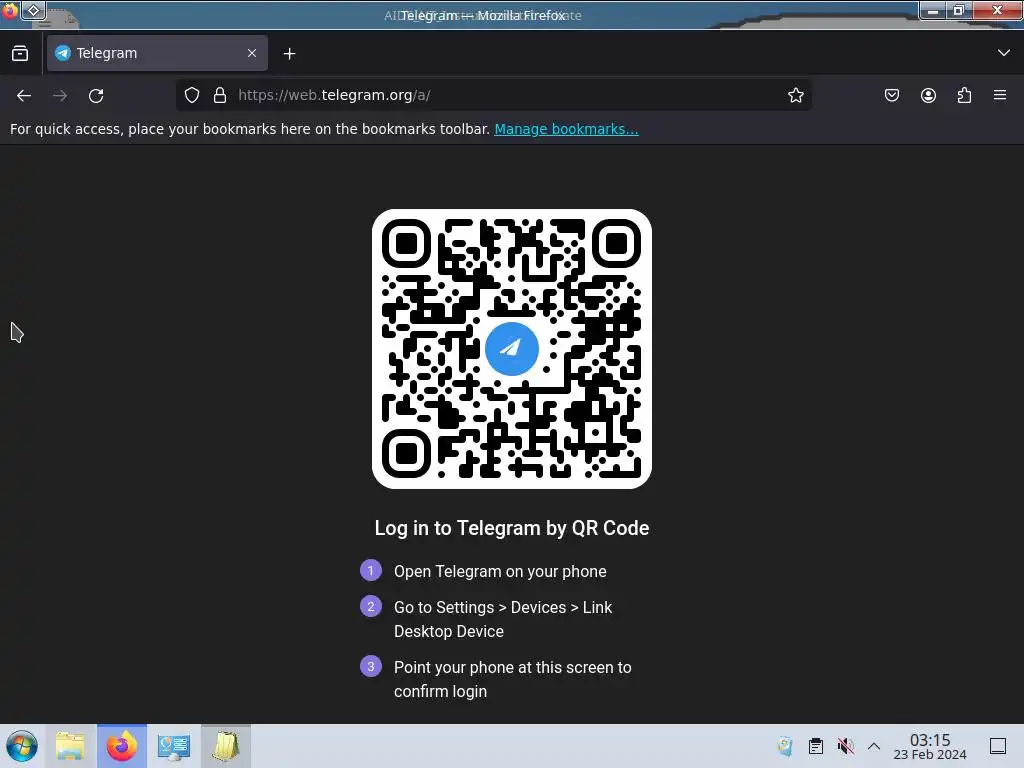1024x768 pixels.
Task: Maximize or restore the Firefox window
Action: click(959, 10)
